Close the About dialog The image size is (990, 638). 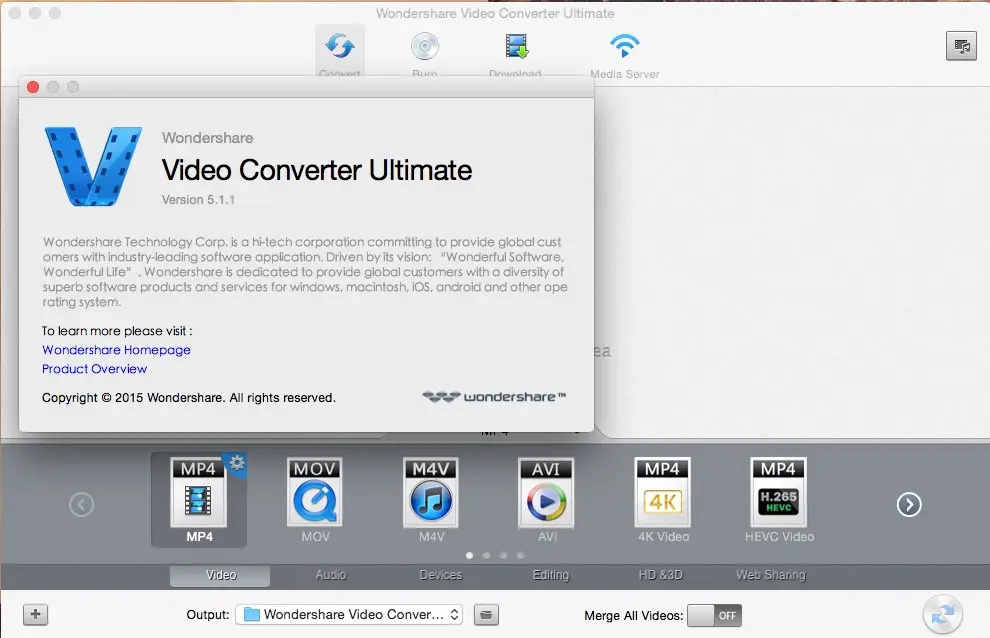coord(33,87)
